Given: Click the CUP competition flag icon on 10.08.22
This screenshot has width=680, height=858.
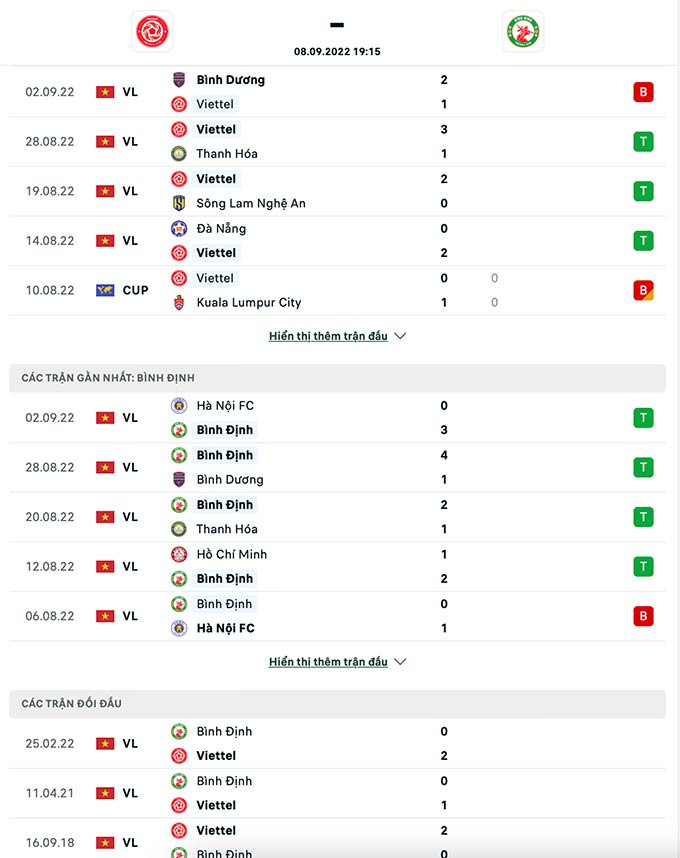Looking at the screenshot, I should pos(105,290).
